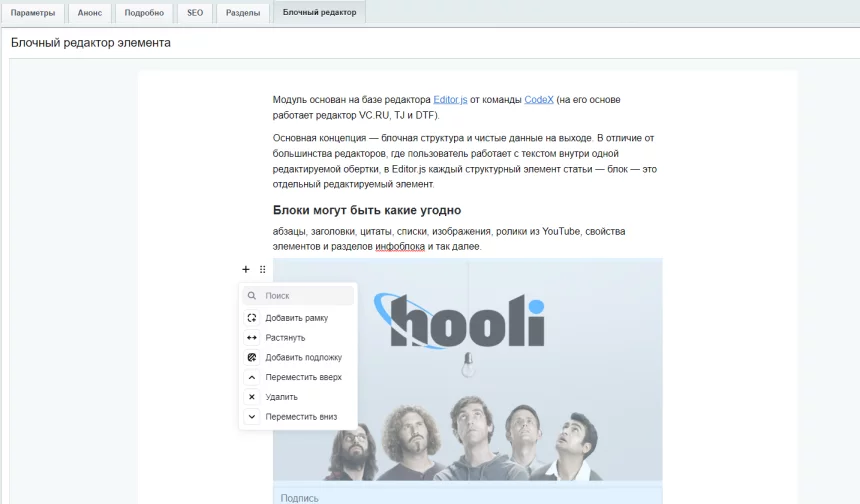Open the 'CodeX' team link
The width and height of the screenshot is (860, 504).
pos(538,100)
